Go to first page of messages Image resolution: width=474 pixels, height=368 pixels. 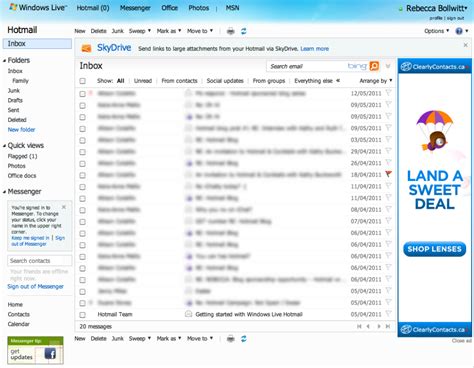pyautogui.click(x=359, y=326)
